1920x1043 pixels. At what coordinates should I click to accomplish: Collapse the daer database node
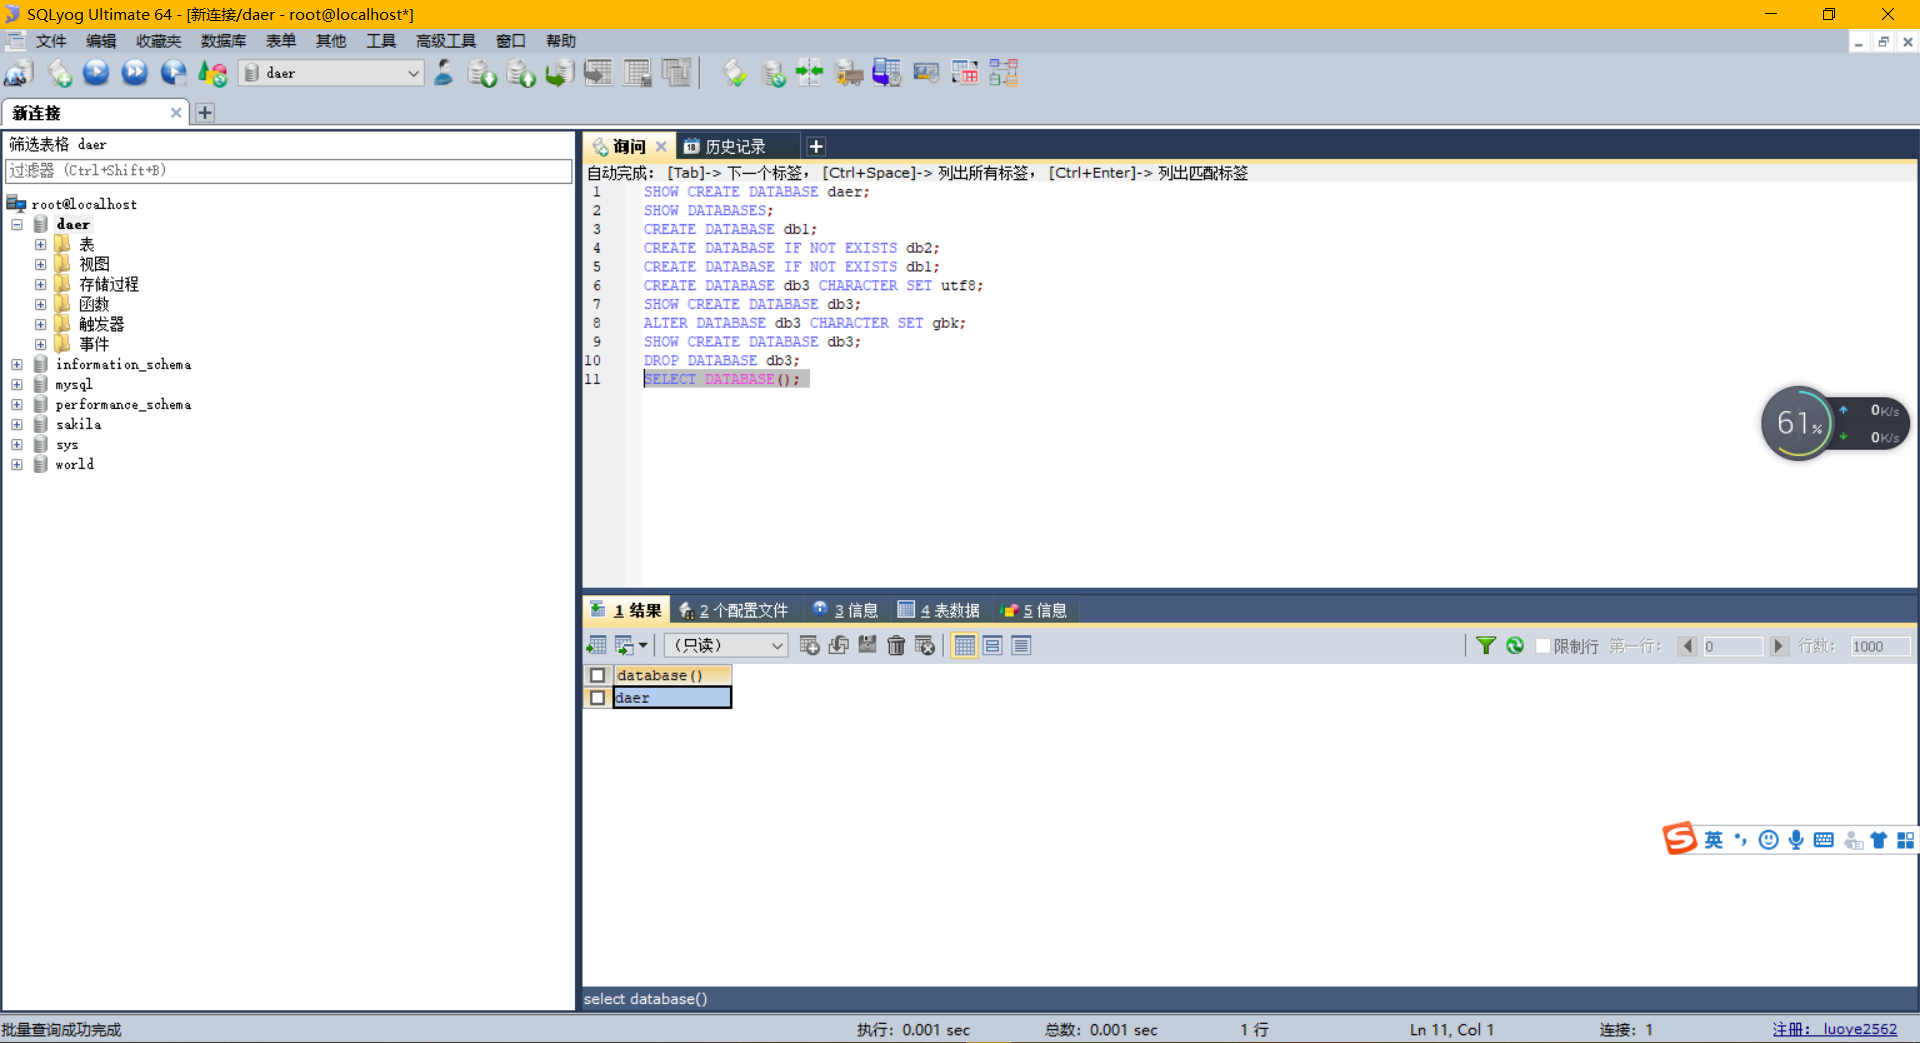click(17, 224)
